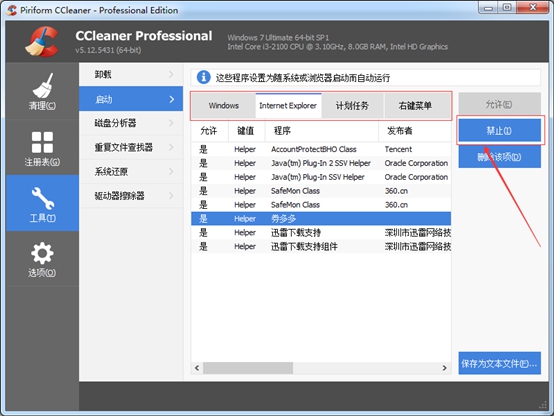The image size is (554, 416).
Task: Open the 清理 cleaner section
Action: coord(42,91)
